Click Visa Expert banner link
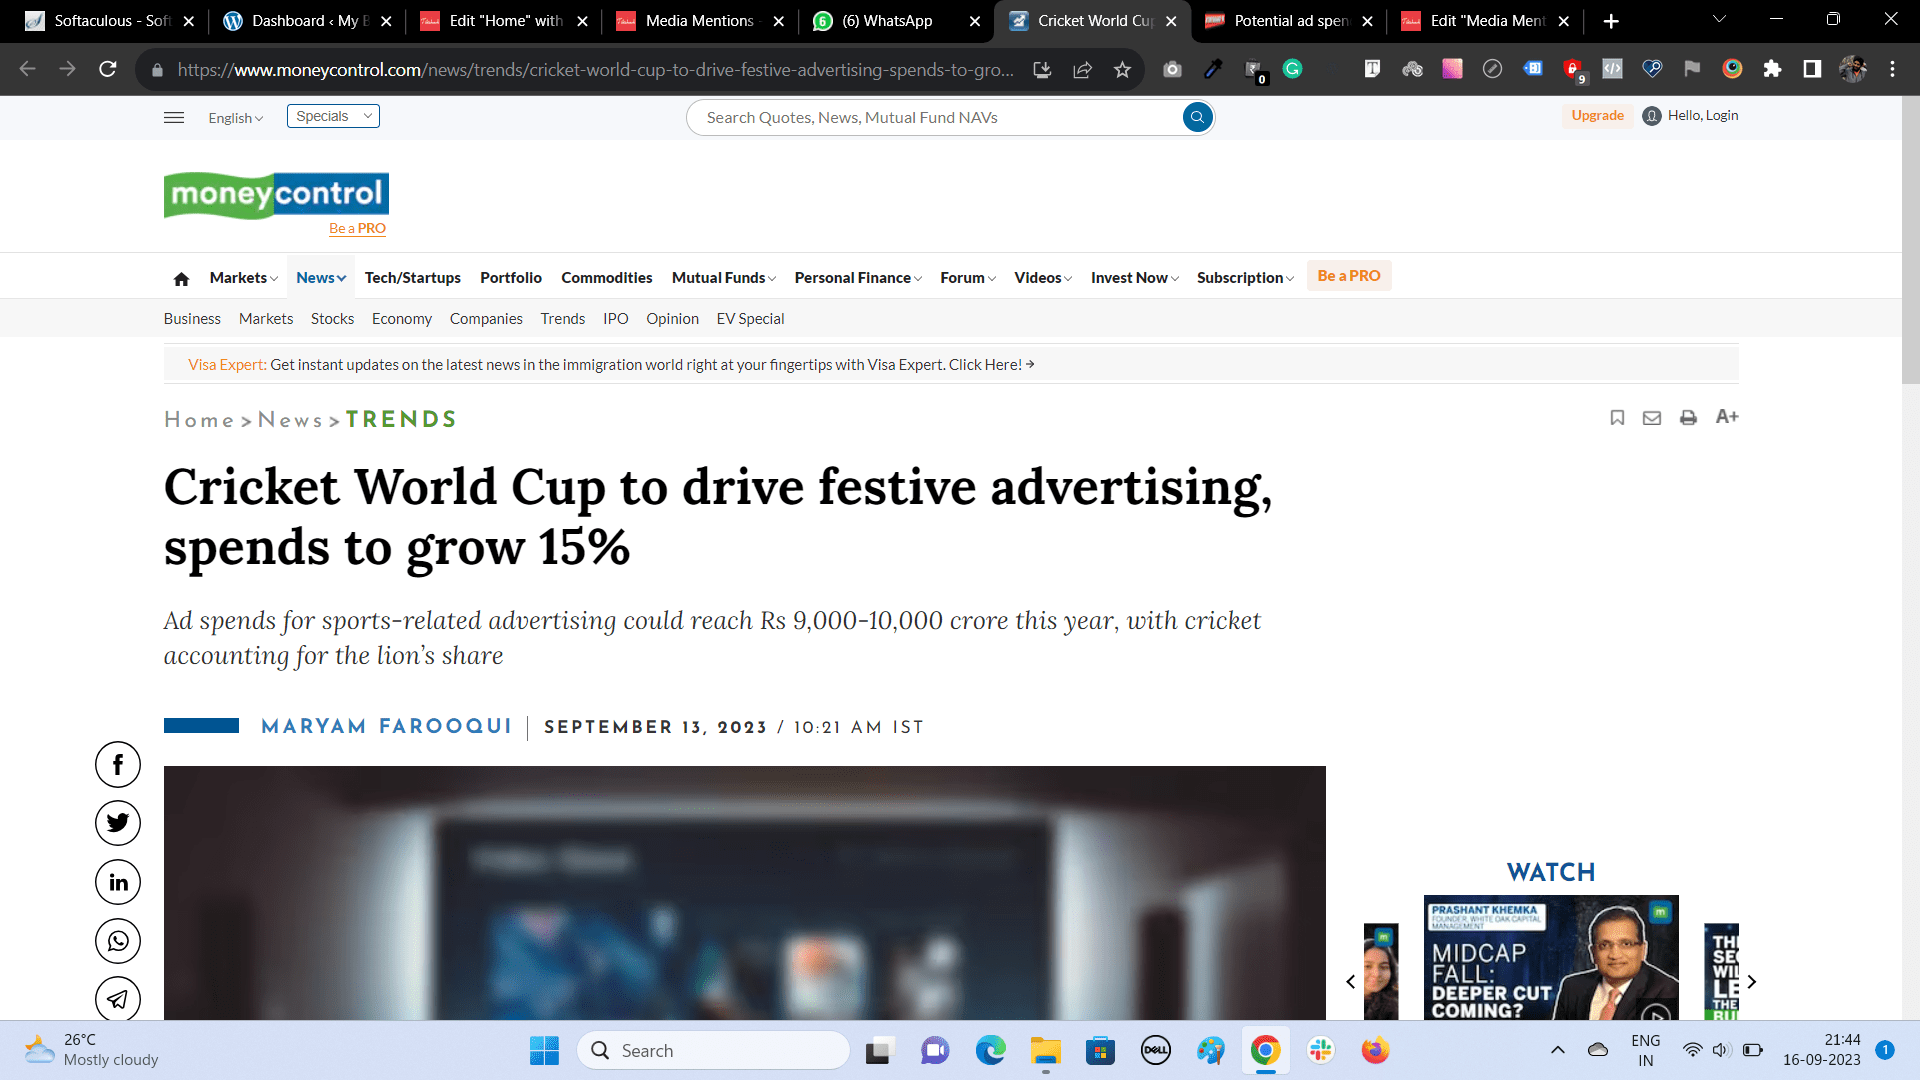 611,365
